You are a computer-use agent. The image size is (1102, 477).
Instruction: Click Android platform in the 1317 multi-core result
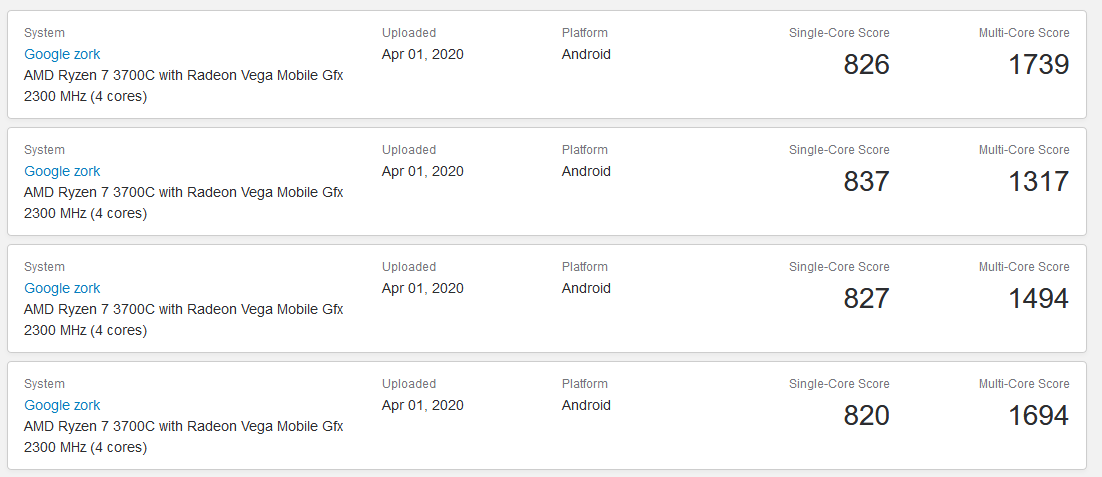(x=586, y=171)
